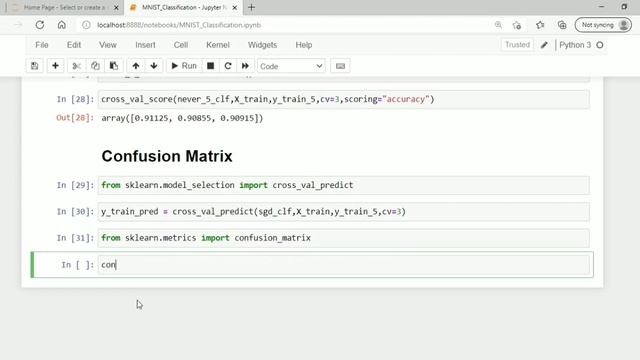Screen dimensions: 640x360
Task: View site information icon in address bar
Action: click(x=86, y=25)
